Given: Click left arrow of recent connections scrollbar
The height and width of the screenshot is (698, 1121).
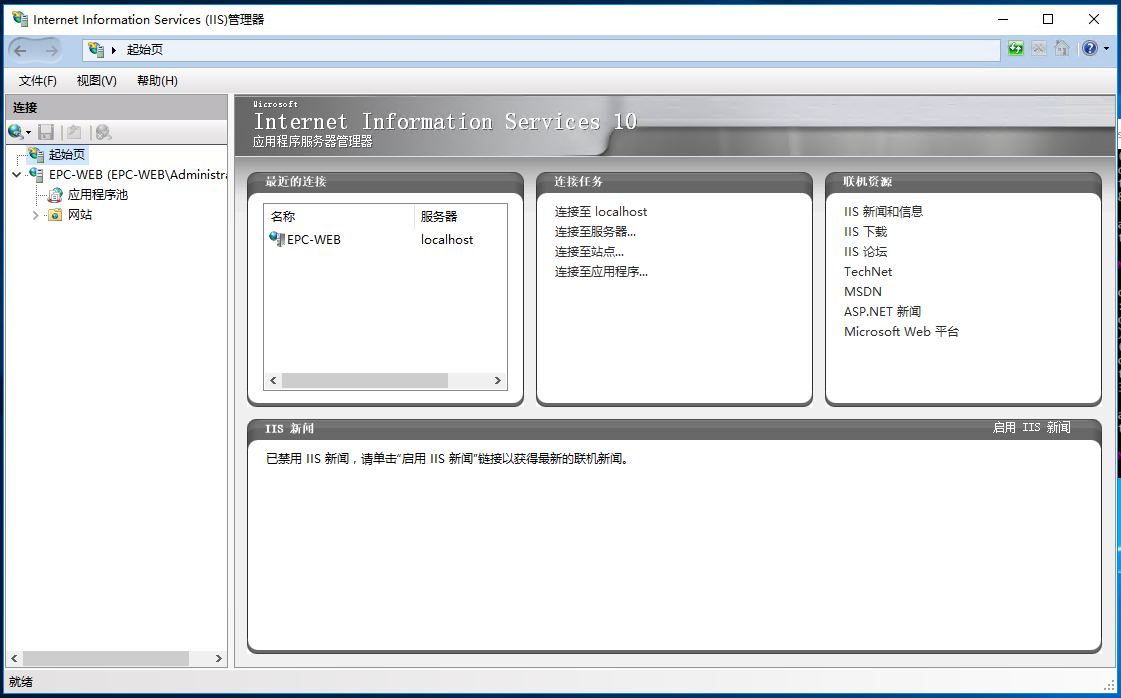Looking at the screenshot, I should point(273,380).
